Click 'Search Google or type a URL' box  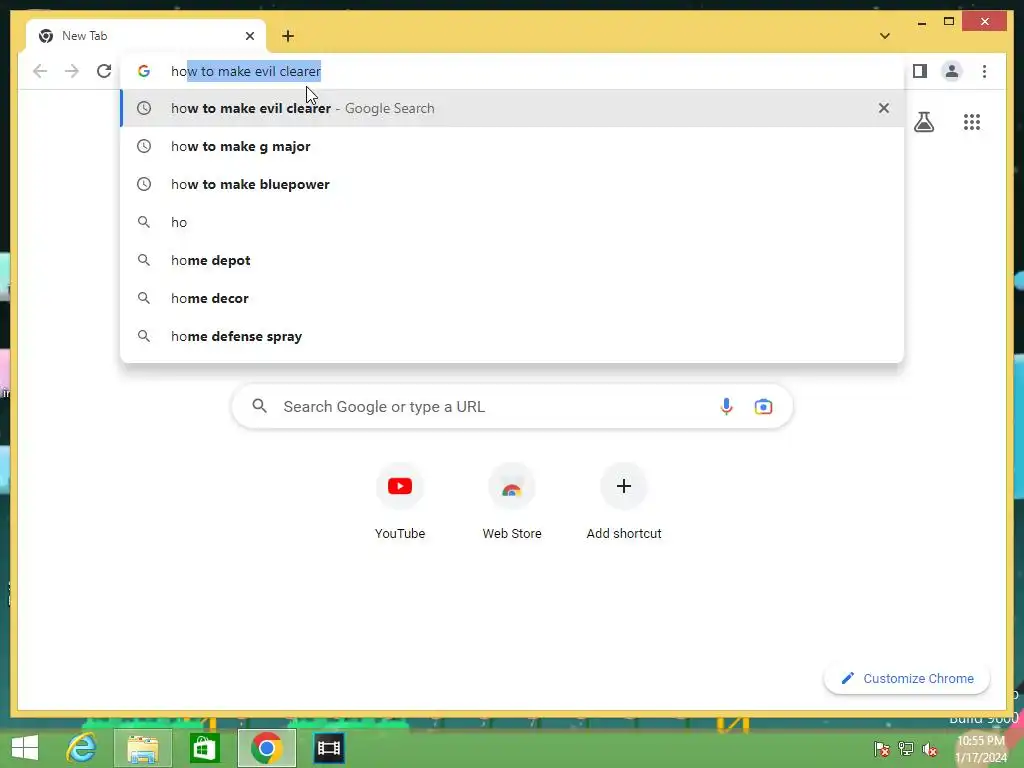click(x=512, y=407)
